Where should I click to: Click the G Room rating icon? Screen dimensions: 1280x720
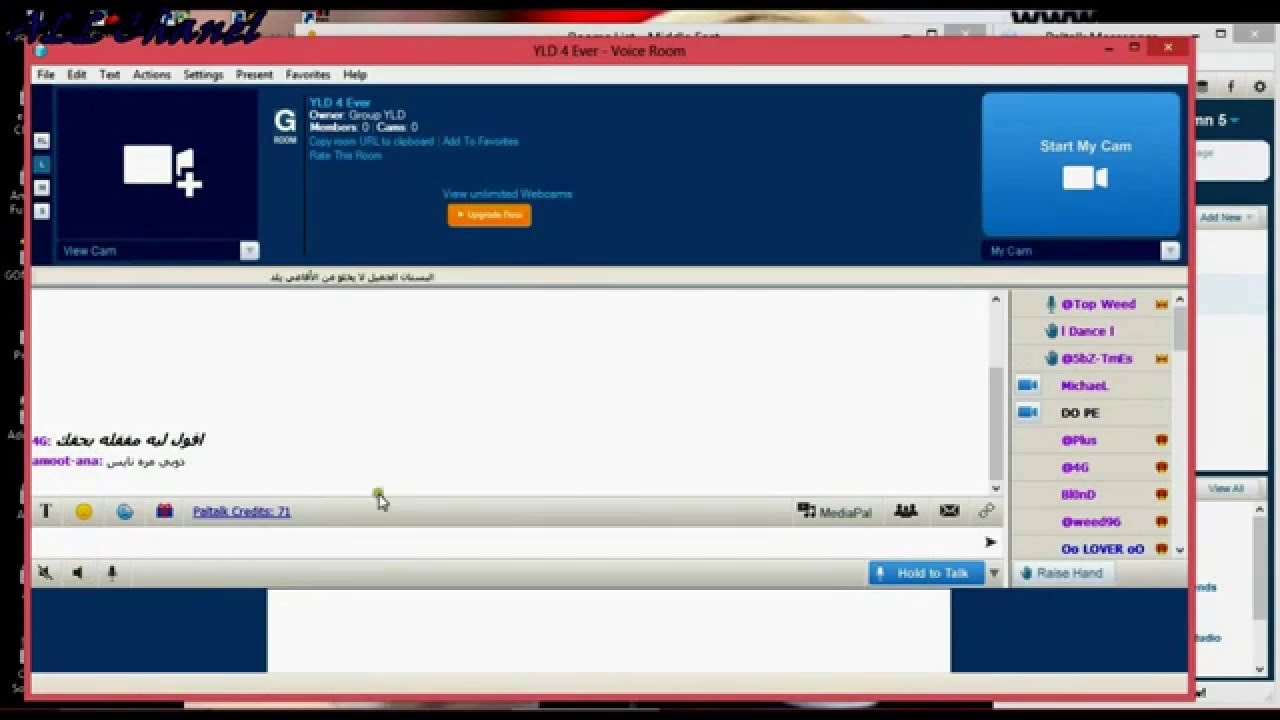point(285,125)
